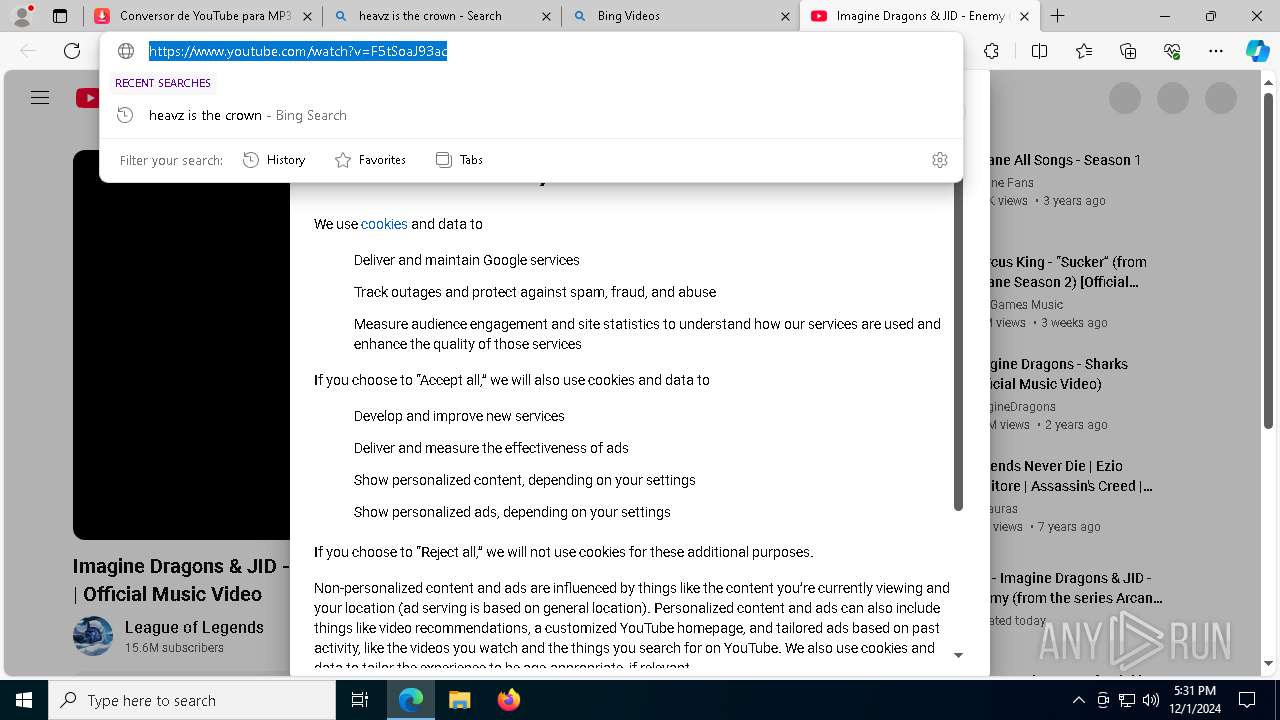Toggle split screen view
Image resolution: width=1280 pixels, height=720 pixels.
tap(1039, 51)
